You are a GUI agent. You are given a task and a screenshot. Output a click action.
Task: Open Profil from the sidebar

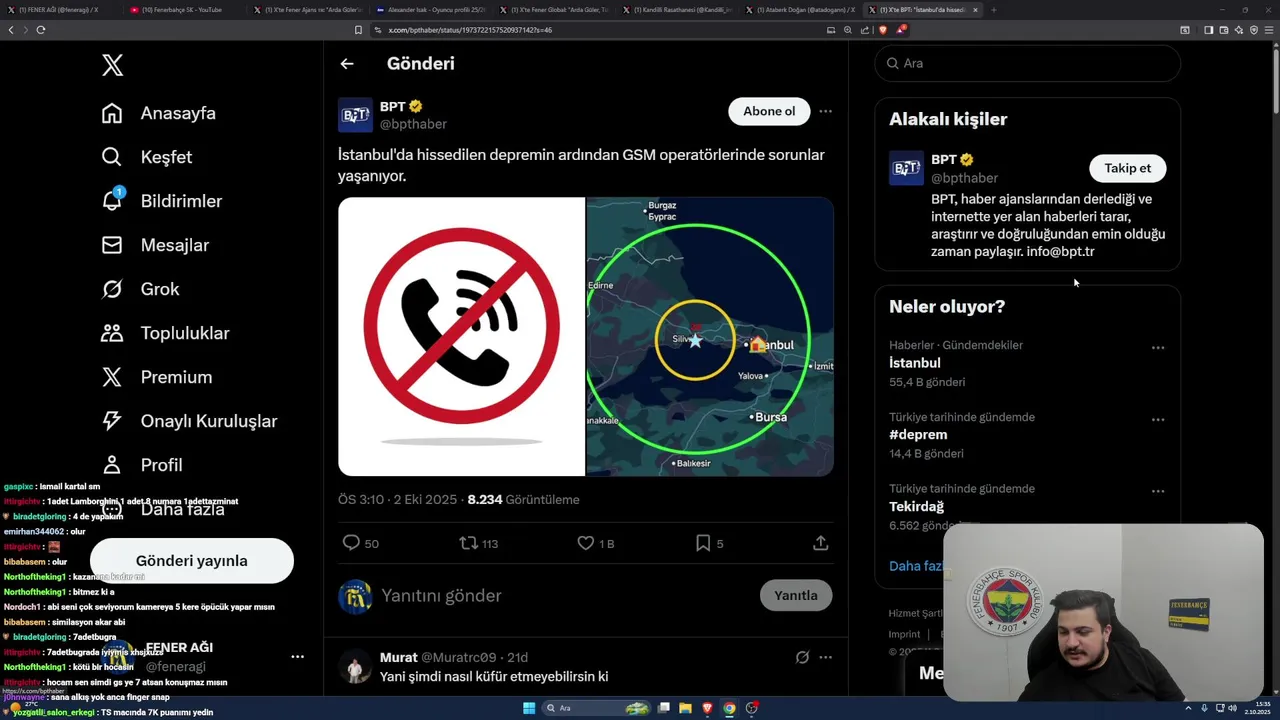click(x=141, y=465)
